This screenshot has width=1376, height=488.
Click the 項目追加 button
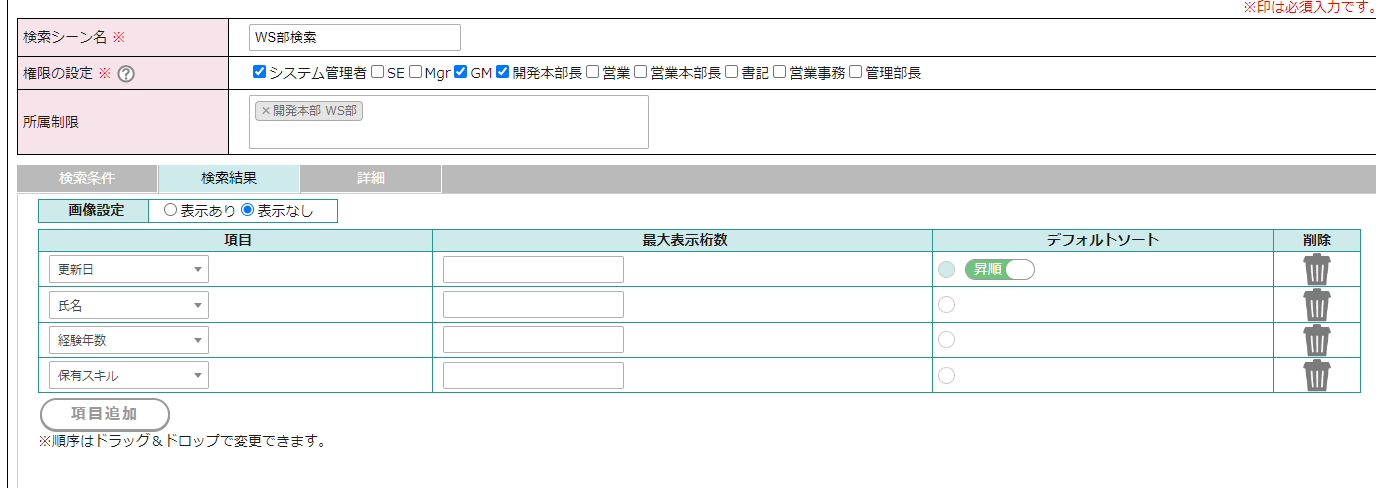pyautogui.click(x=105, y=414)
